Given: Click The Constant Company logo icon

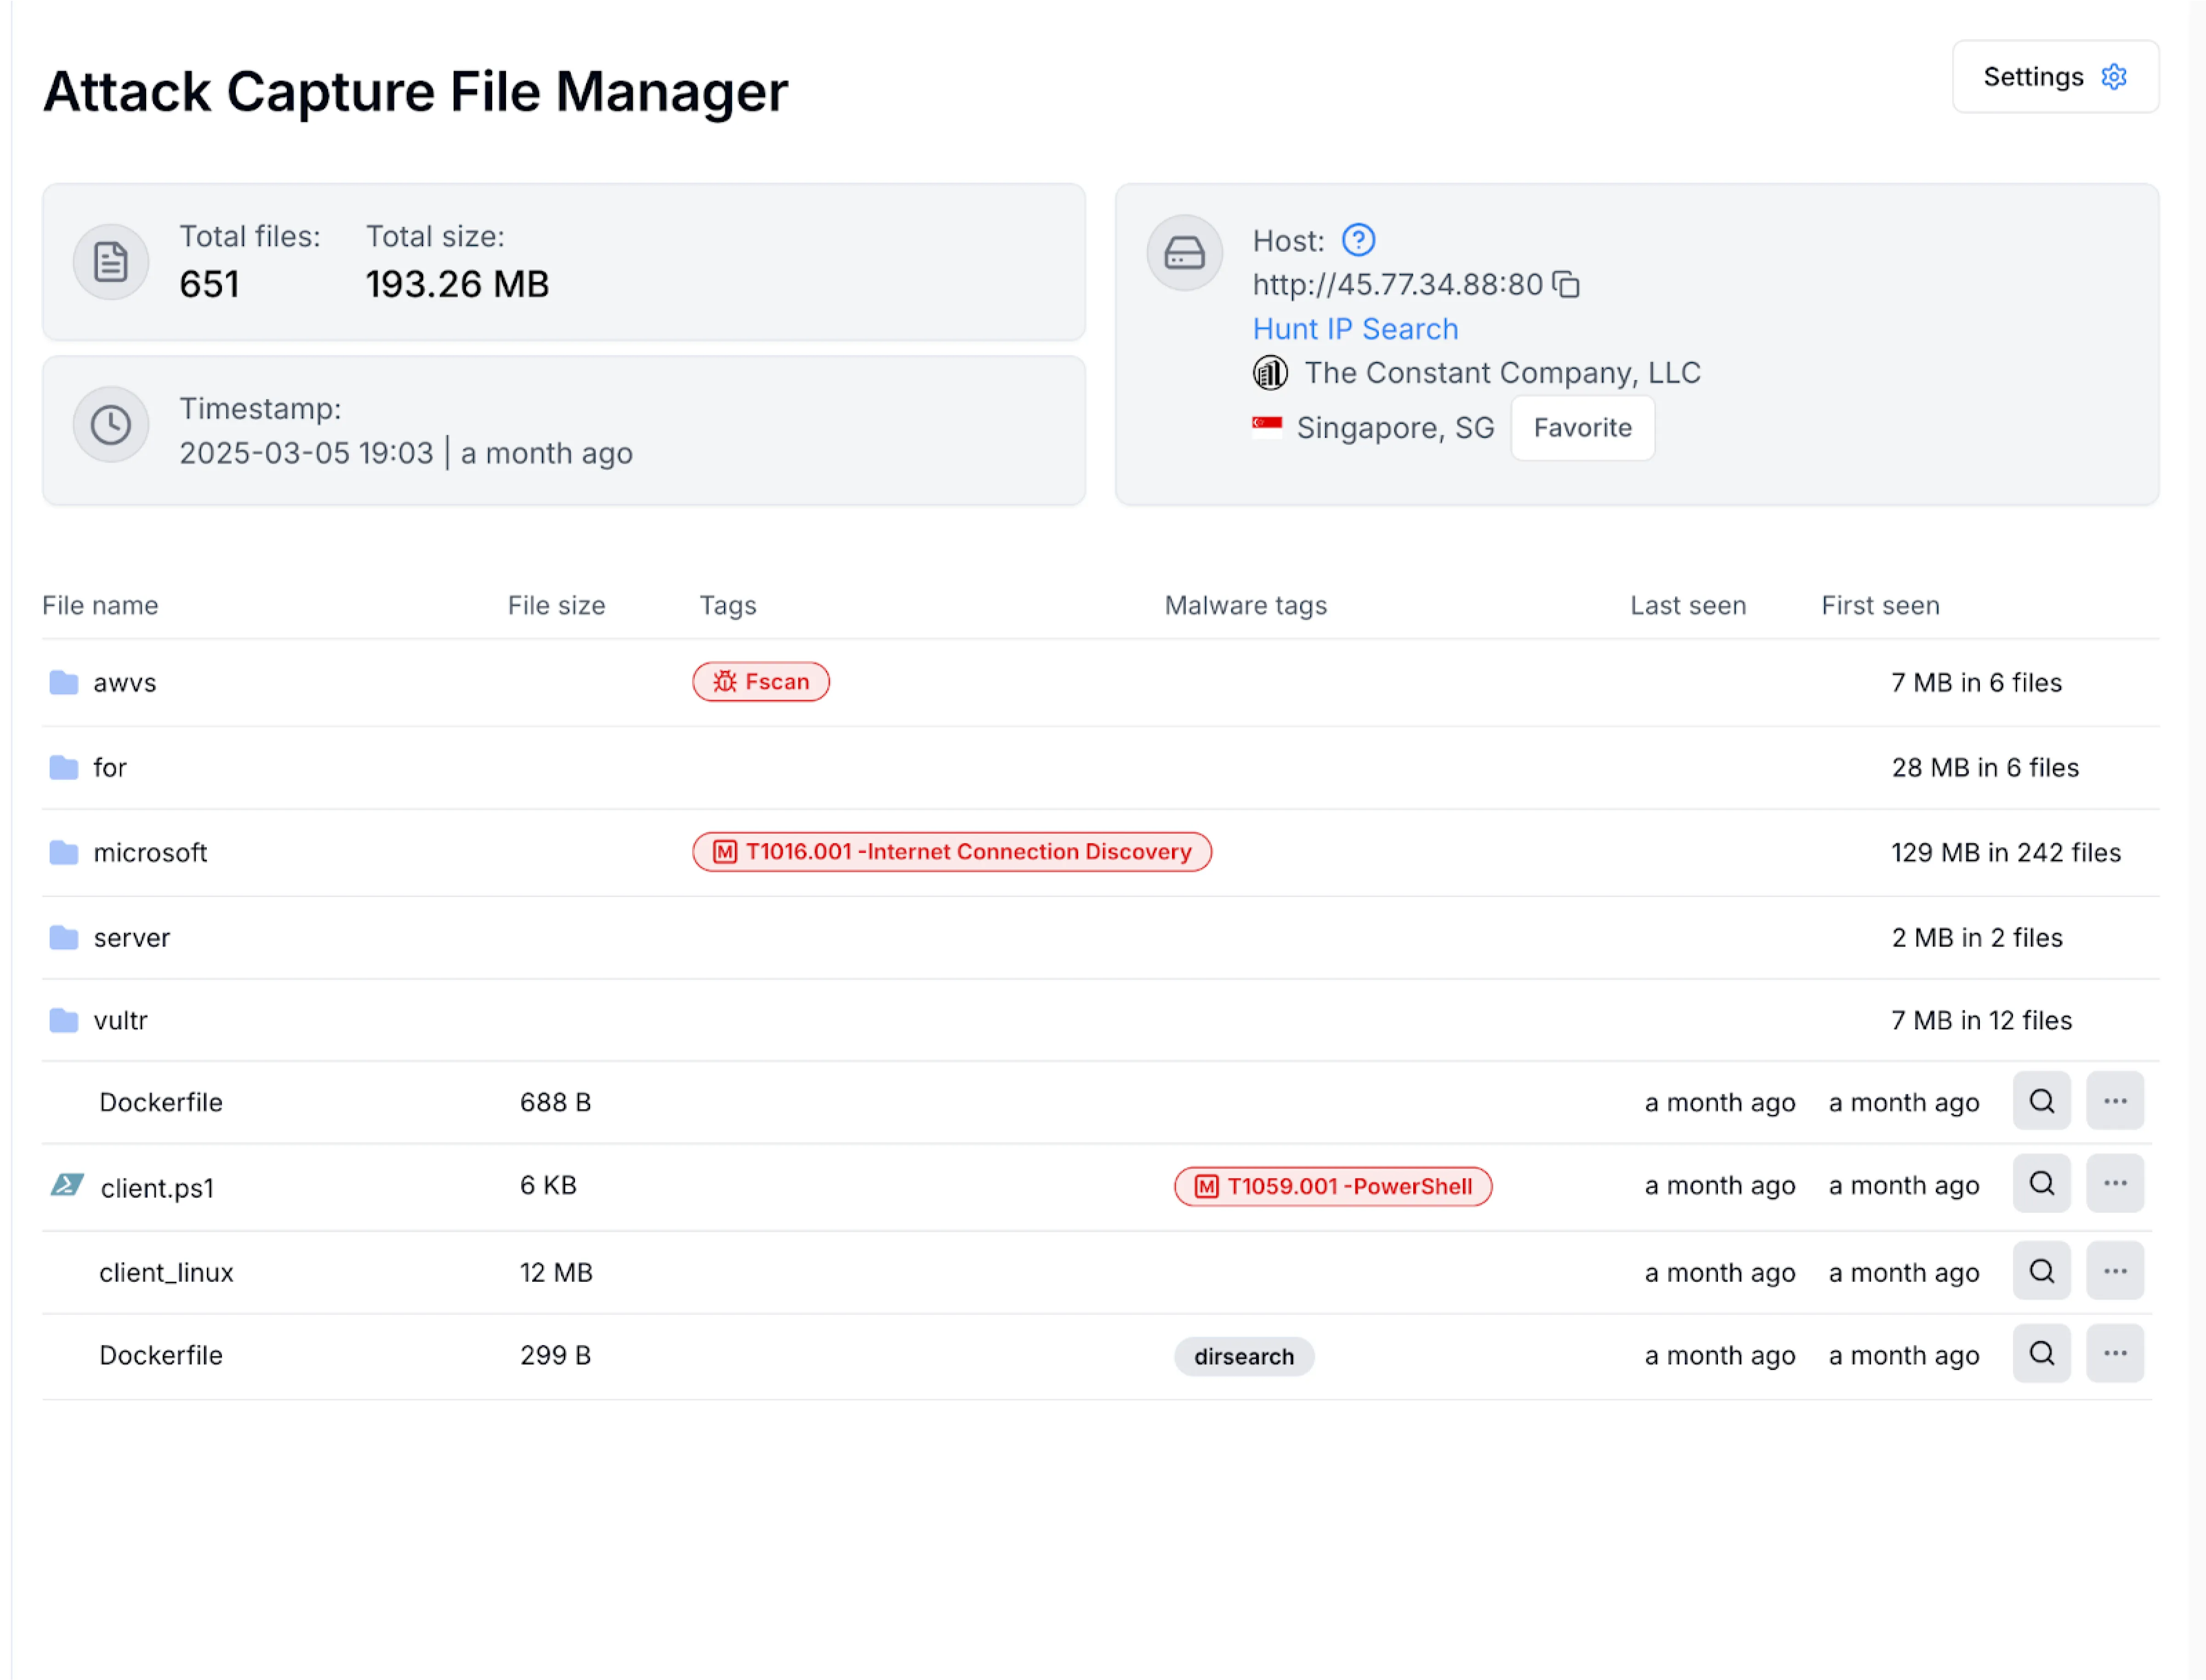Looking at the screenshot, I should 1270,373.
